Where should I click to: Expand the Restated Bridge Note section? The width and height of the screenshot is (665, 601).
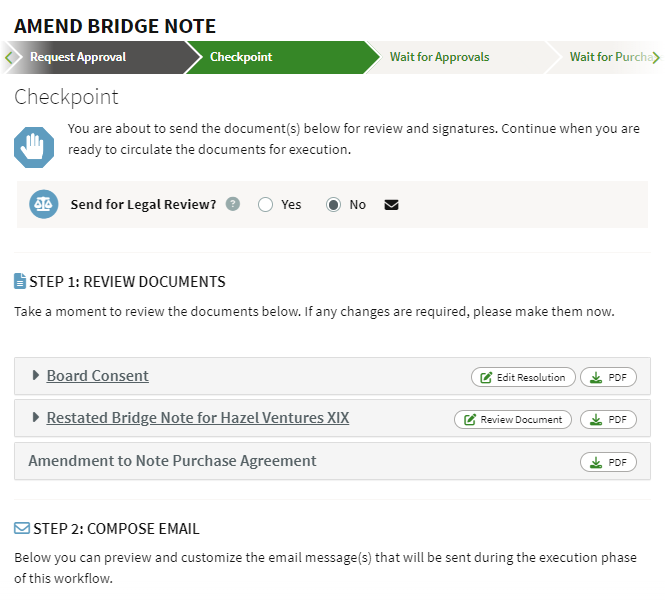(x=36, y=418)
